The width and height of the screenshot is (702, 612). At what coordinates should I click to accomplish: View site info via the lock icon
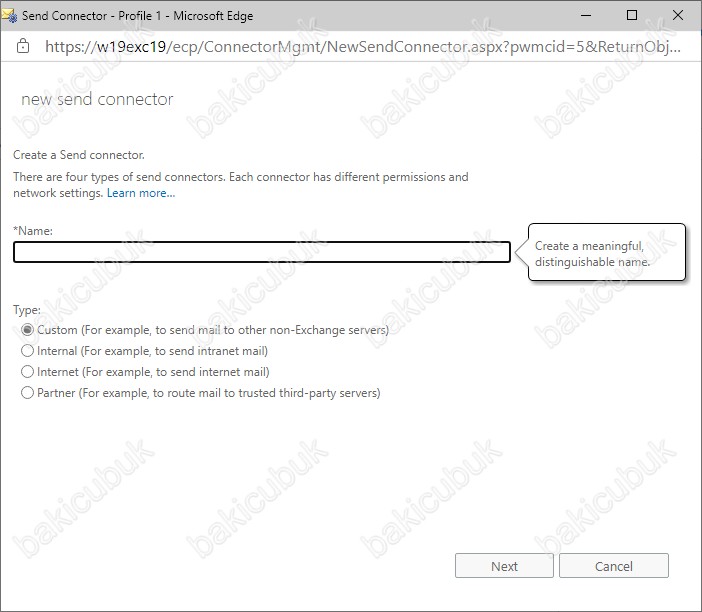coord(23,46)
